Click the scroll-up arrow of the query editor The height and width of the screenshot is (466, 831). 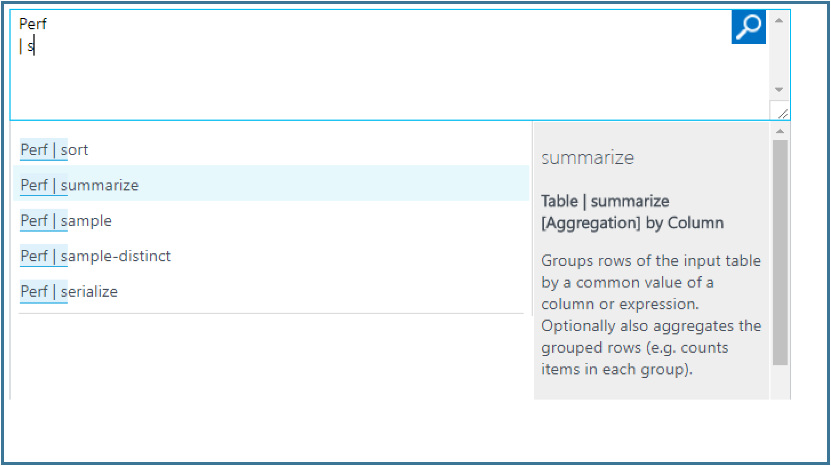[779, 21]
